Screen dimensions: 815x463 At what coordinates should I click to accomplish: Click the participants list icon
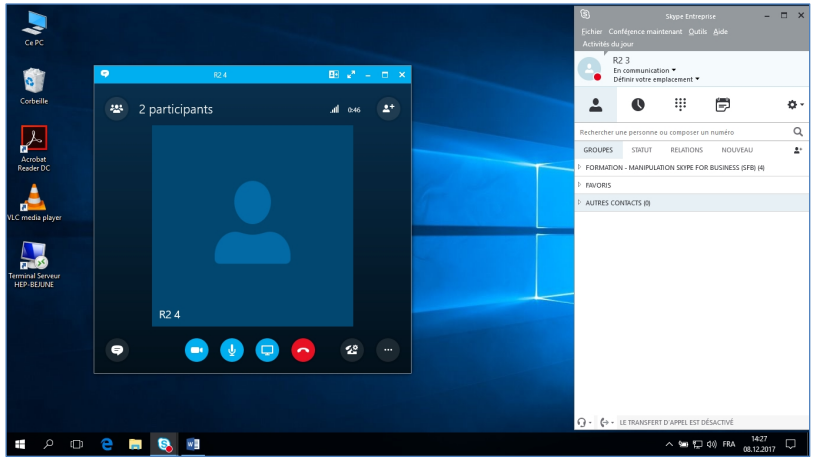pyautogui.click(x=116, y=109)
